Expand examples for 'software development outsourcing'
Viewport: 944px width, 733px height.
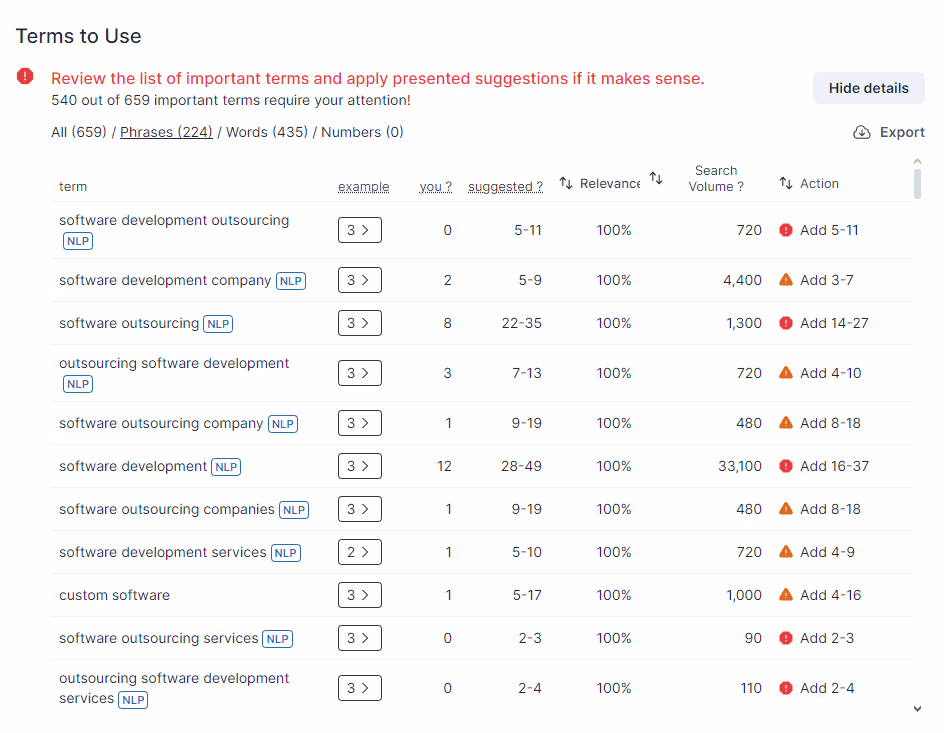(x=359, y=230)
